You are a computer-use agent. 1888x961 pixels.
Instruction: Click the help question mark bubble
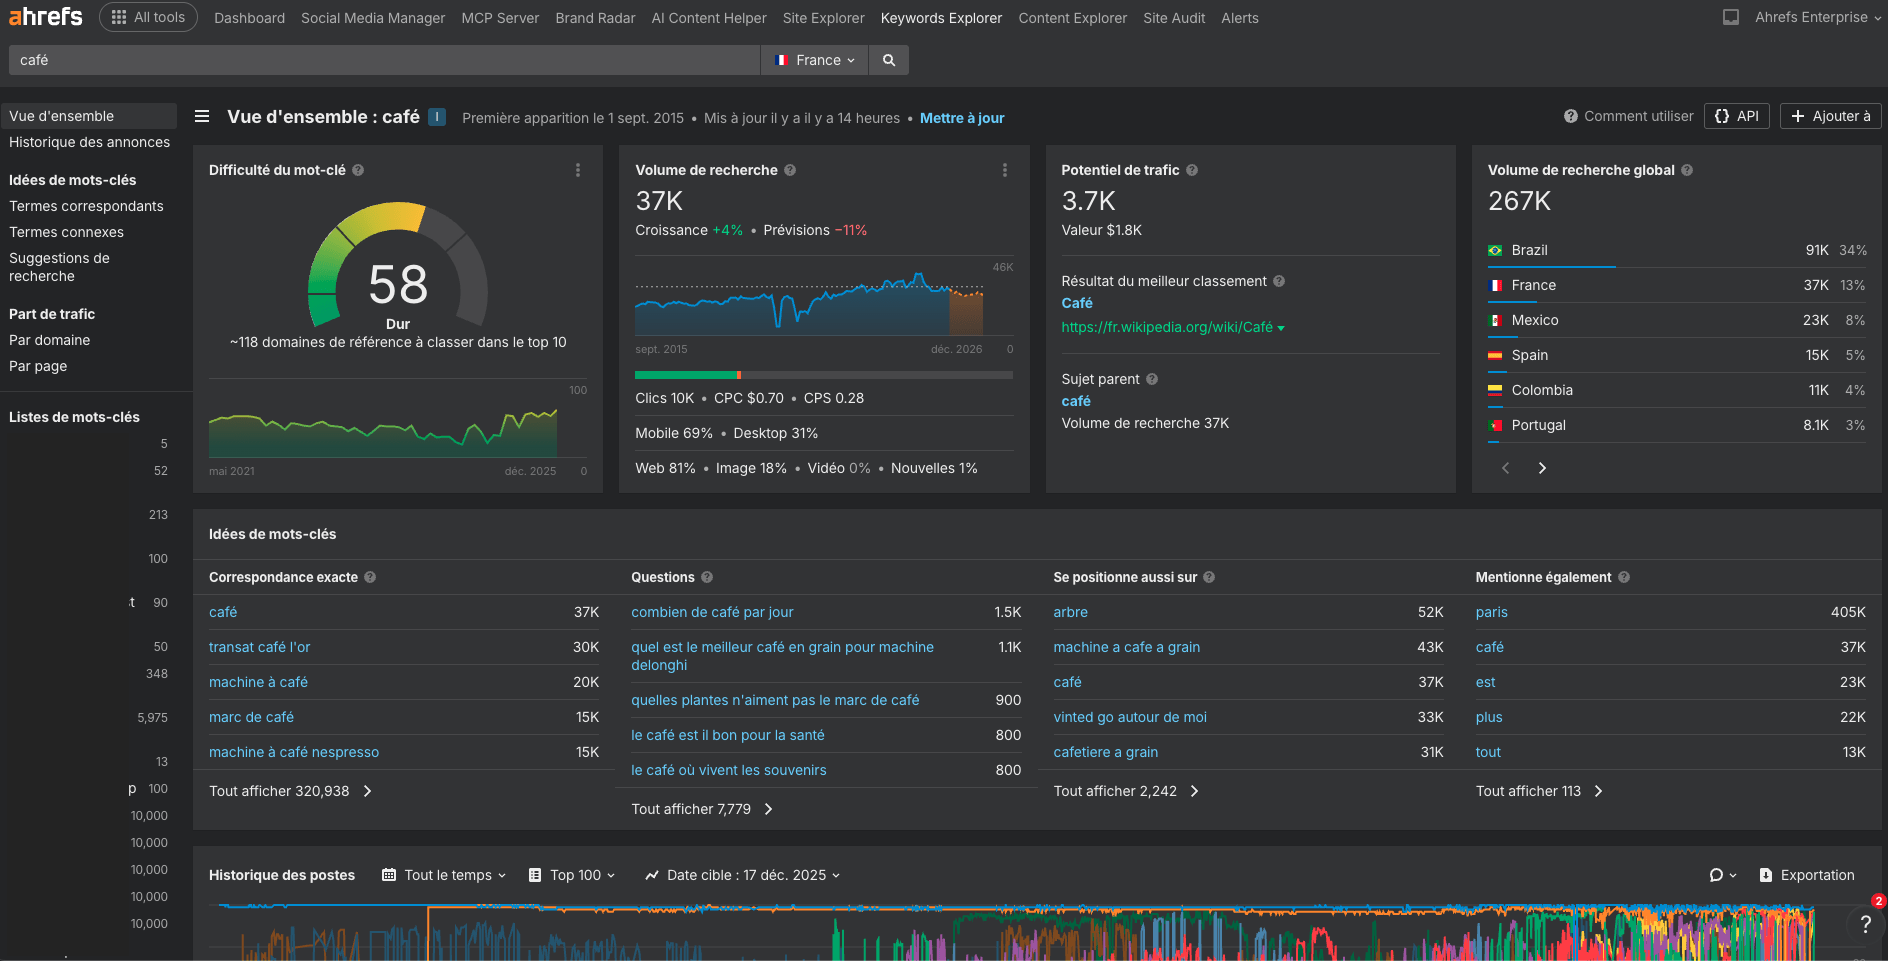(x=1864, y=925)
